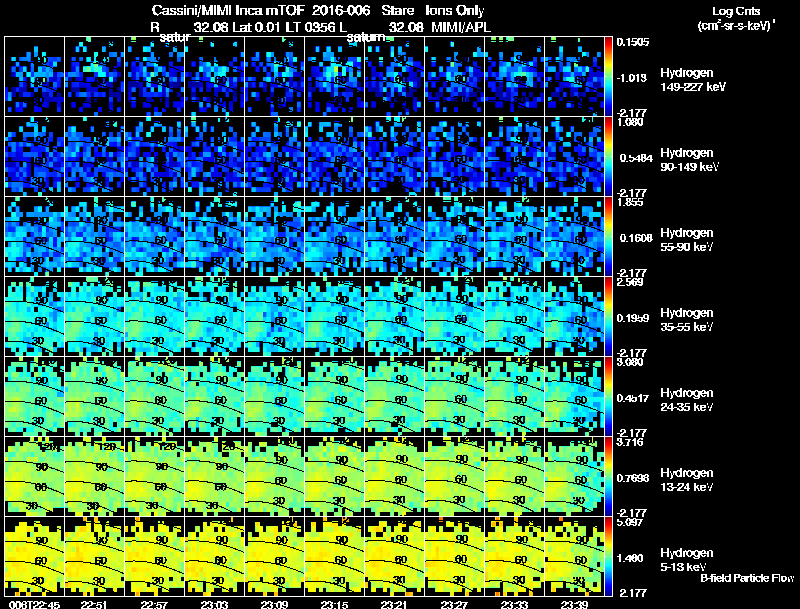The width and height of the screenshot is (800, 609).
Task: Click the '23:27' time label
Action: 454,605
